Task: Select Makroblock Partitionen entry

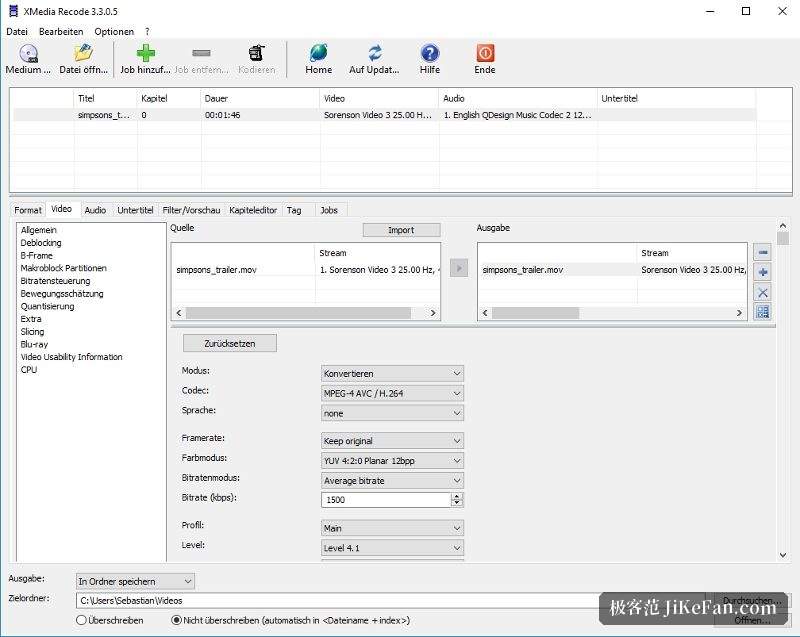Action: 63,268
